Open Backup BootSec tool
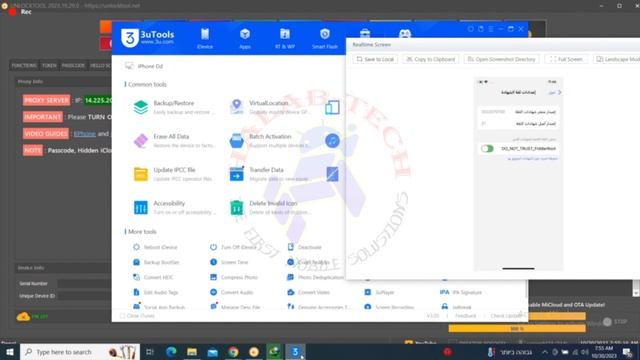This screenshot has height=360, width=640. click(x=156, y=262)
